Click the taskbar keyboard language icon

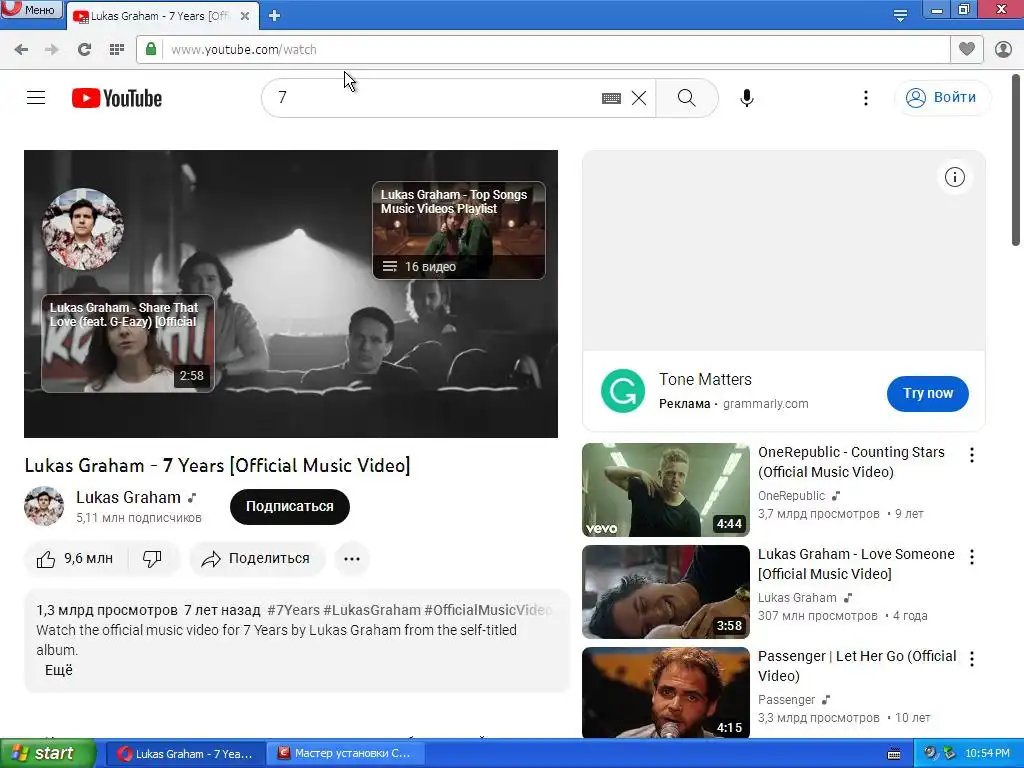tap(894, 754)
